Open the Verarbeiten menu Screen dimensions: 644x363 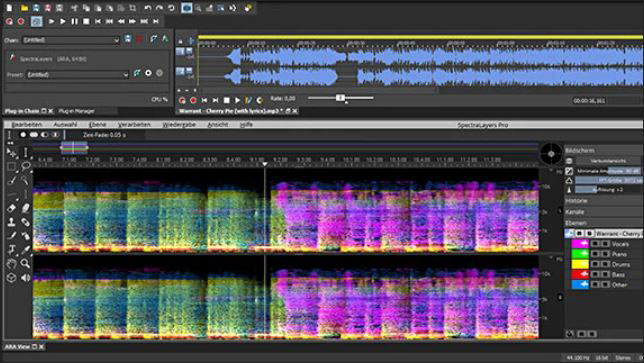(133, 124)
